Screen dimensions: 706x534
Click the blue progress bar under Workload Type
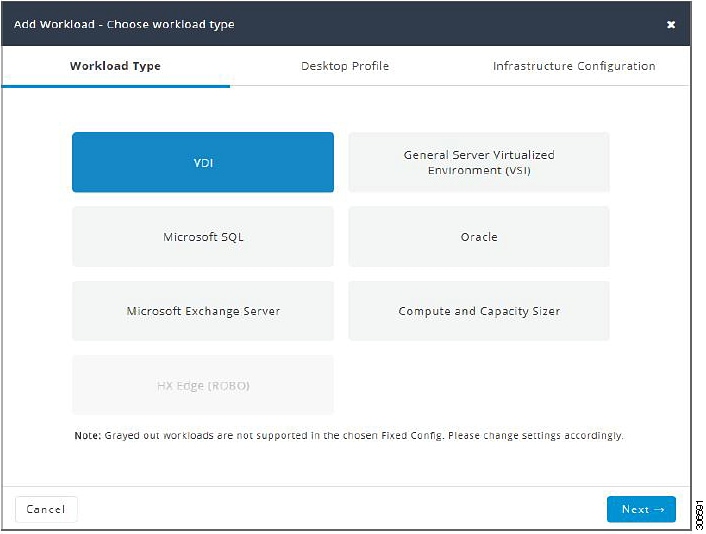click(116, 86)
